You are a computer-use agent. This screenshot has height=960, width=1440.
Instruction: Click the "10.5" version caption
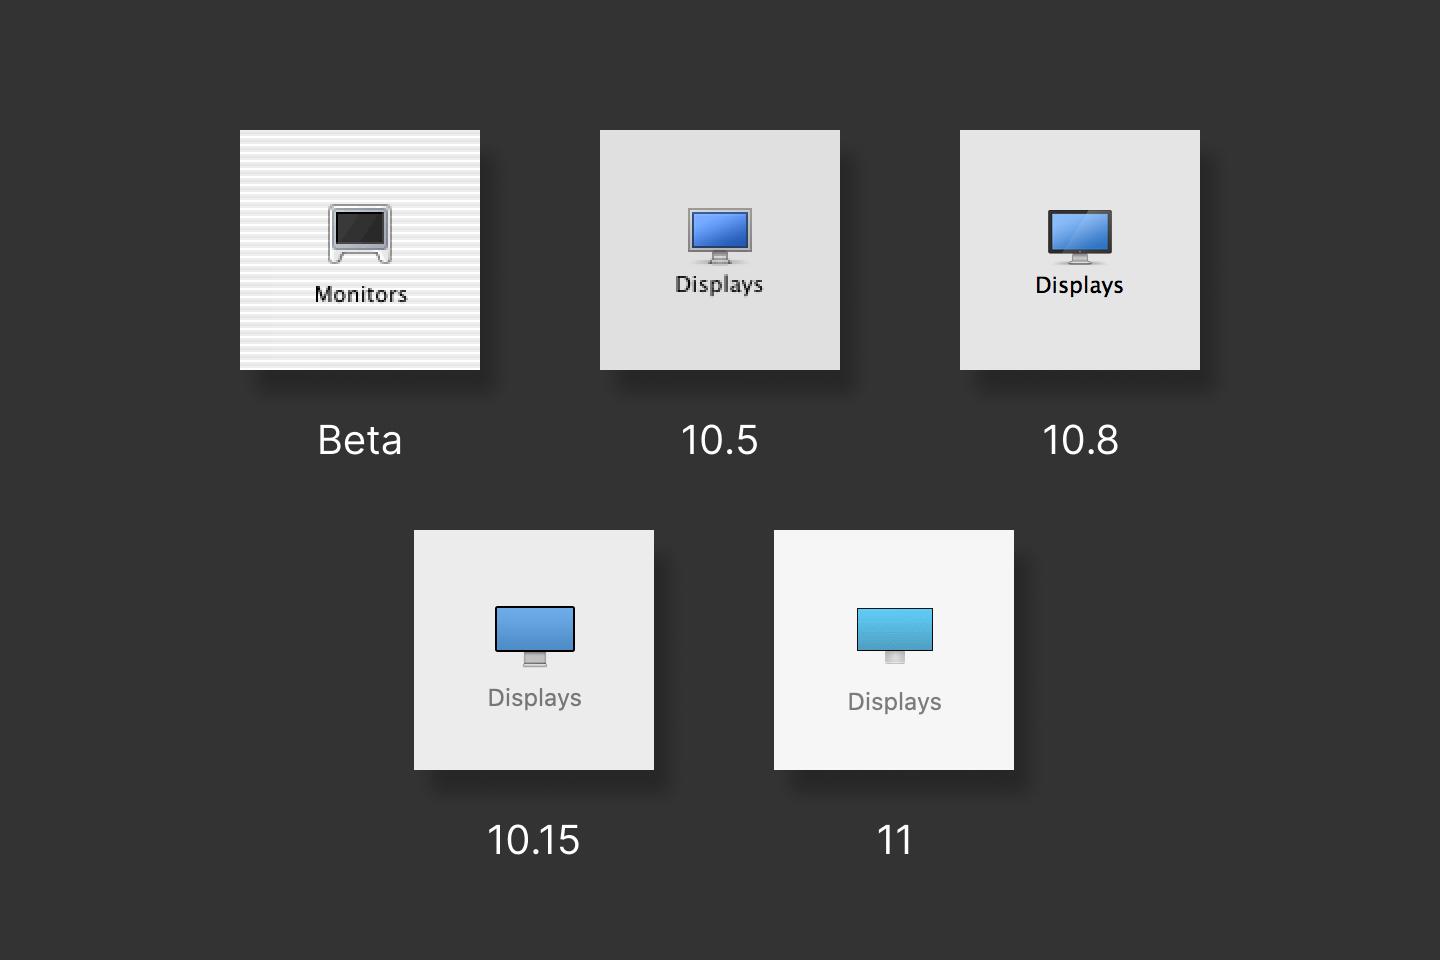pos(719,440)
